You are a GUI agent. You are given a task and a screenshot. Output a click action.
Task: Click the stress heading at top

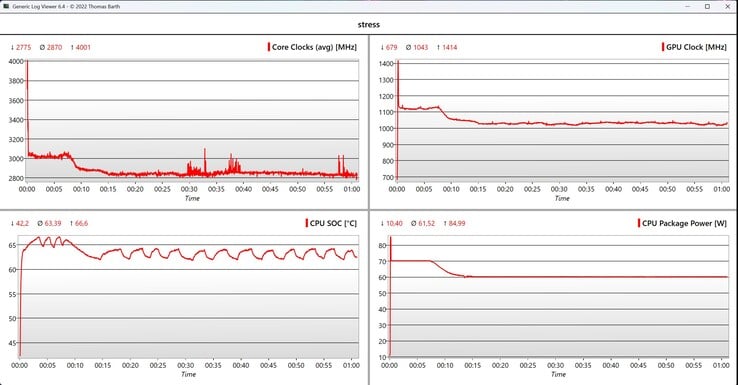click(369, 24)
